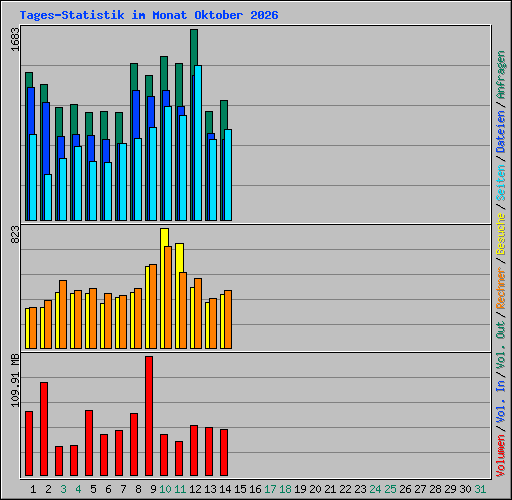
Task: Click the chart title 'Tages-Statistik im Monat Oktober 2026'
Action: (149, 15)
